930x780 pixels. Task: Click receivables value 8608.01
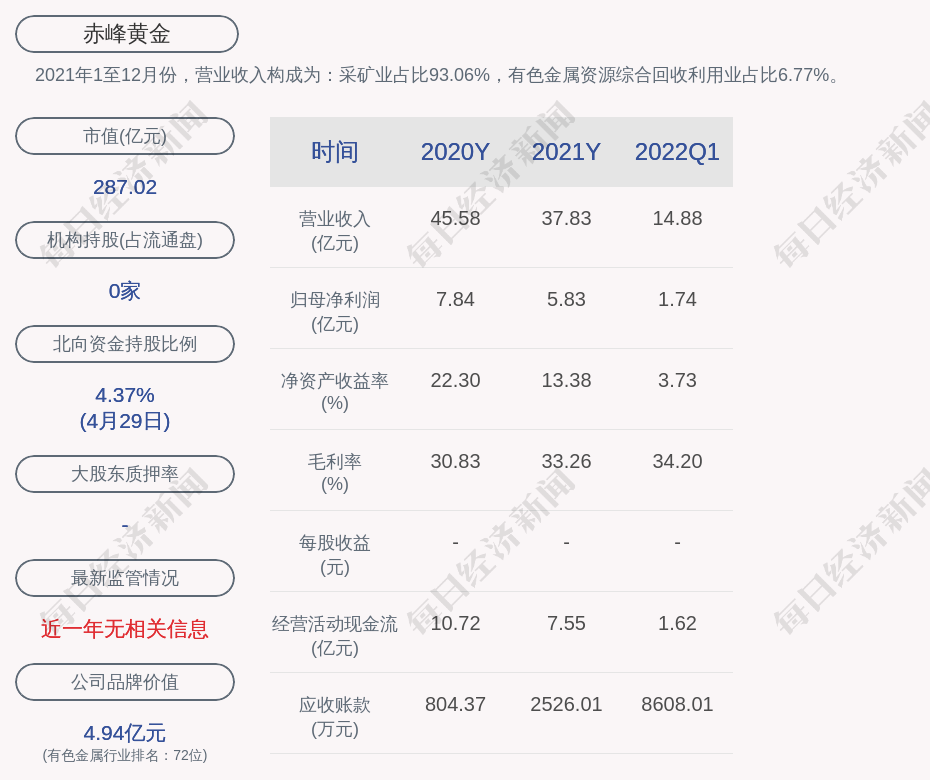[677, 705]
